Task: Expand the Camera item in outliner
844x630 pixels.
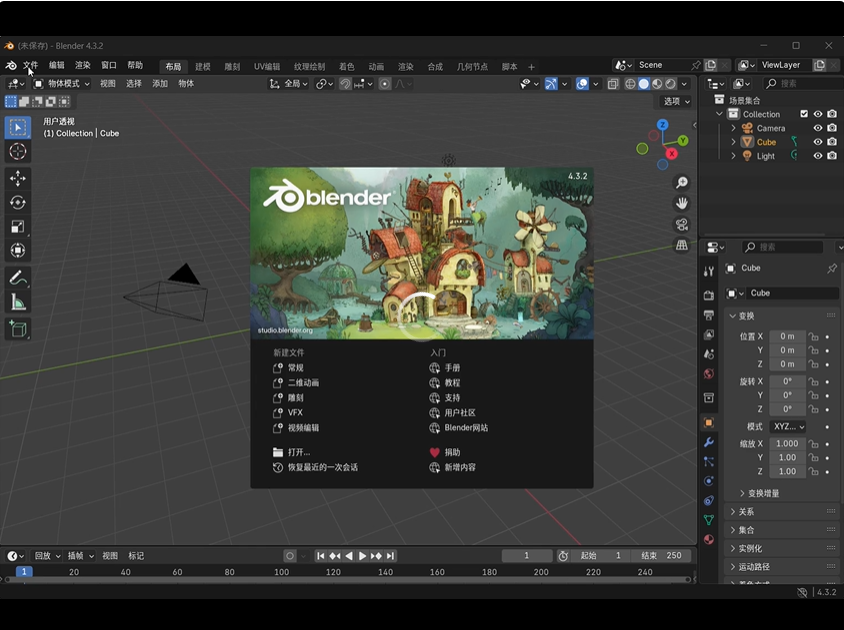Action: pyautogui.click(x=733, y=128)
